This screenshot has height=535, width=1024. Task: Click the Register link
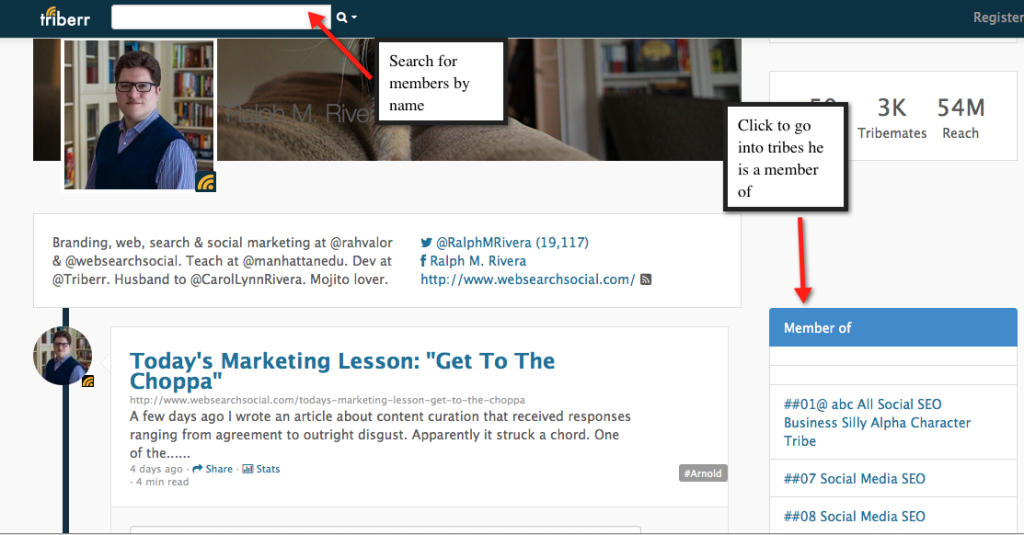coord(998,18)
